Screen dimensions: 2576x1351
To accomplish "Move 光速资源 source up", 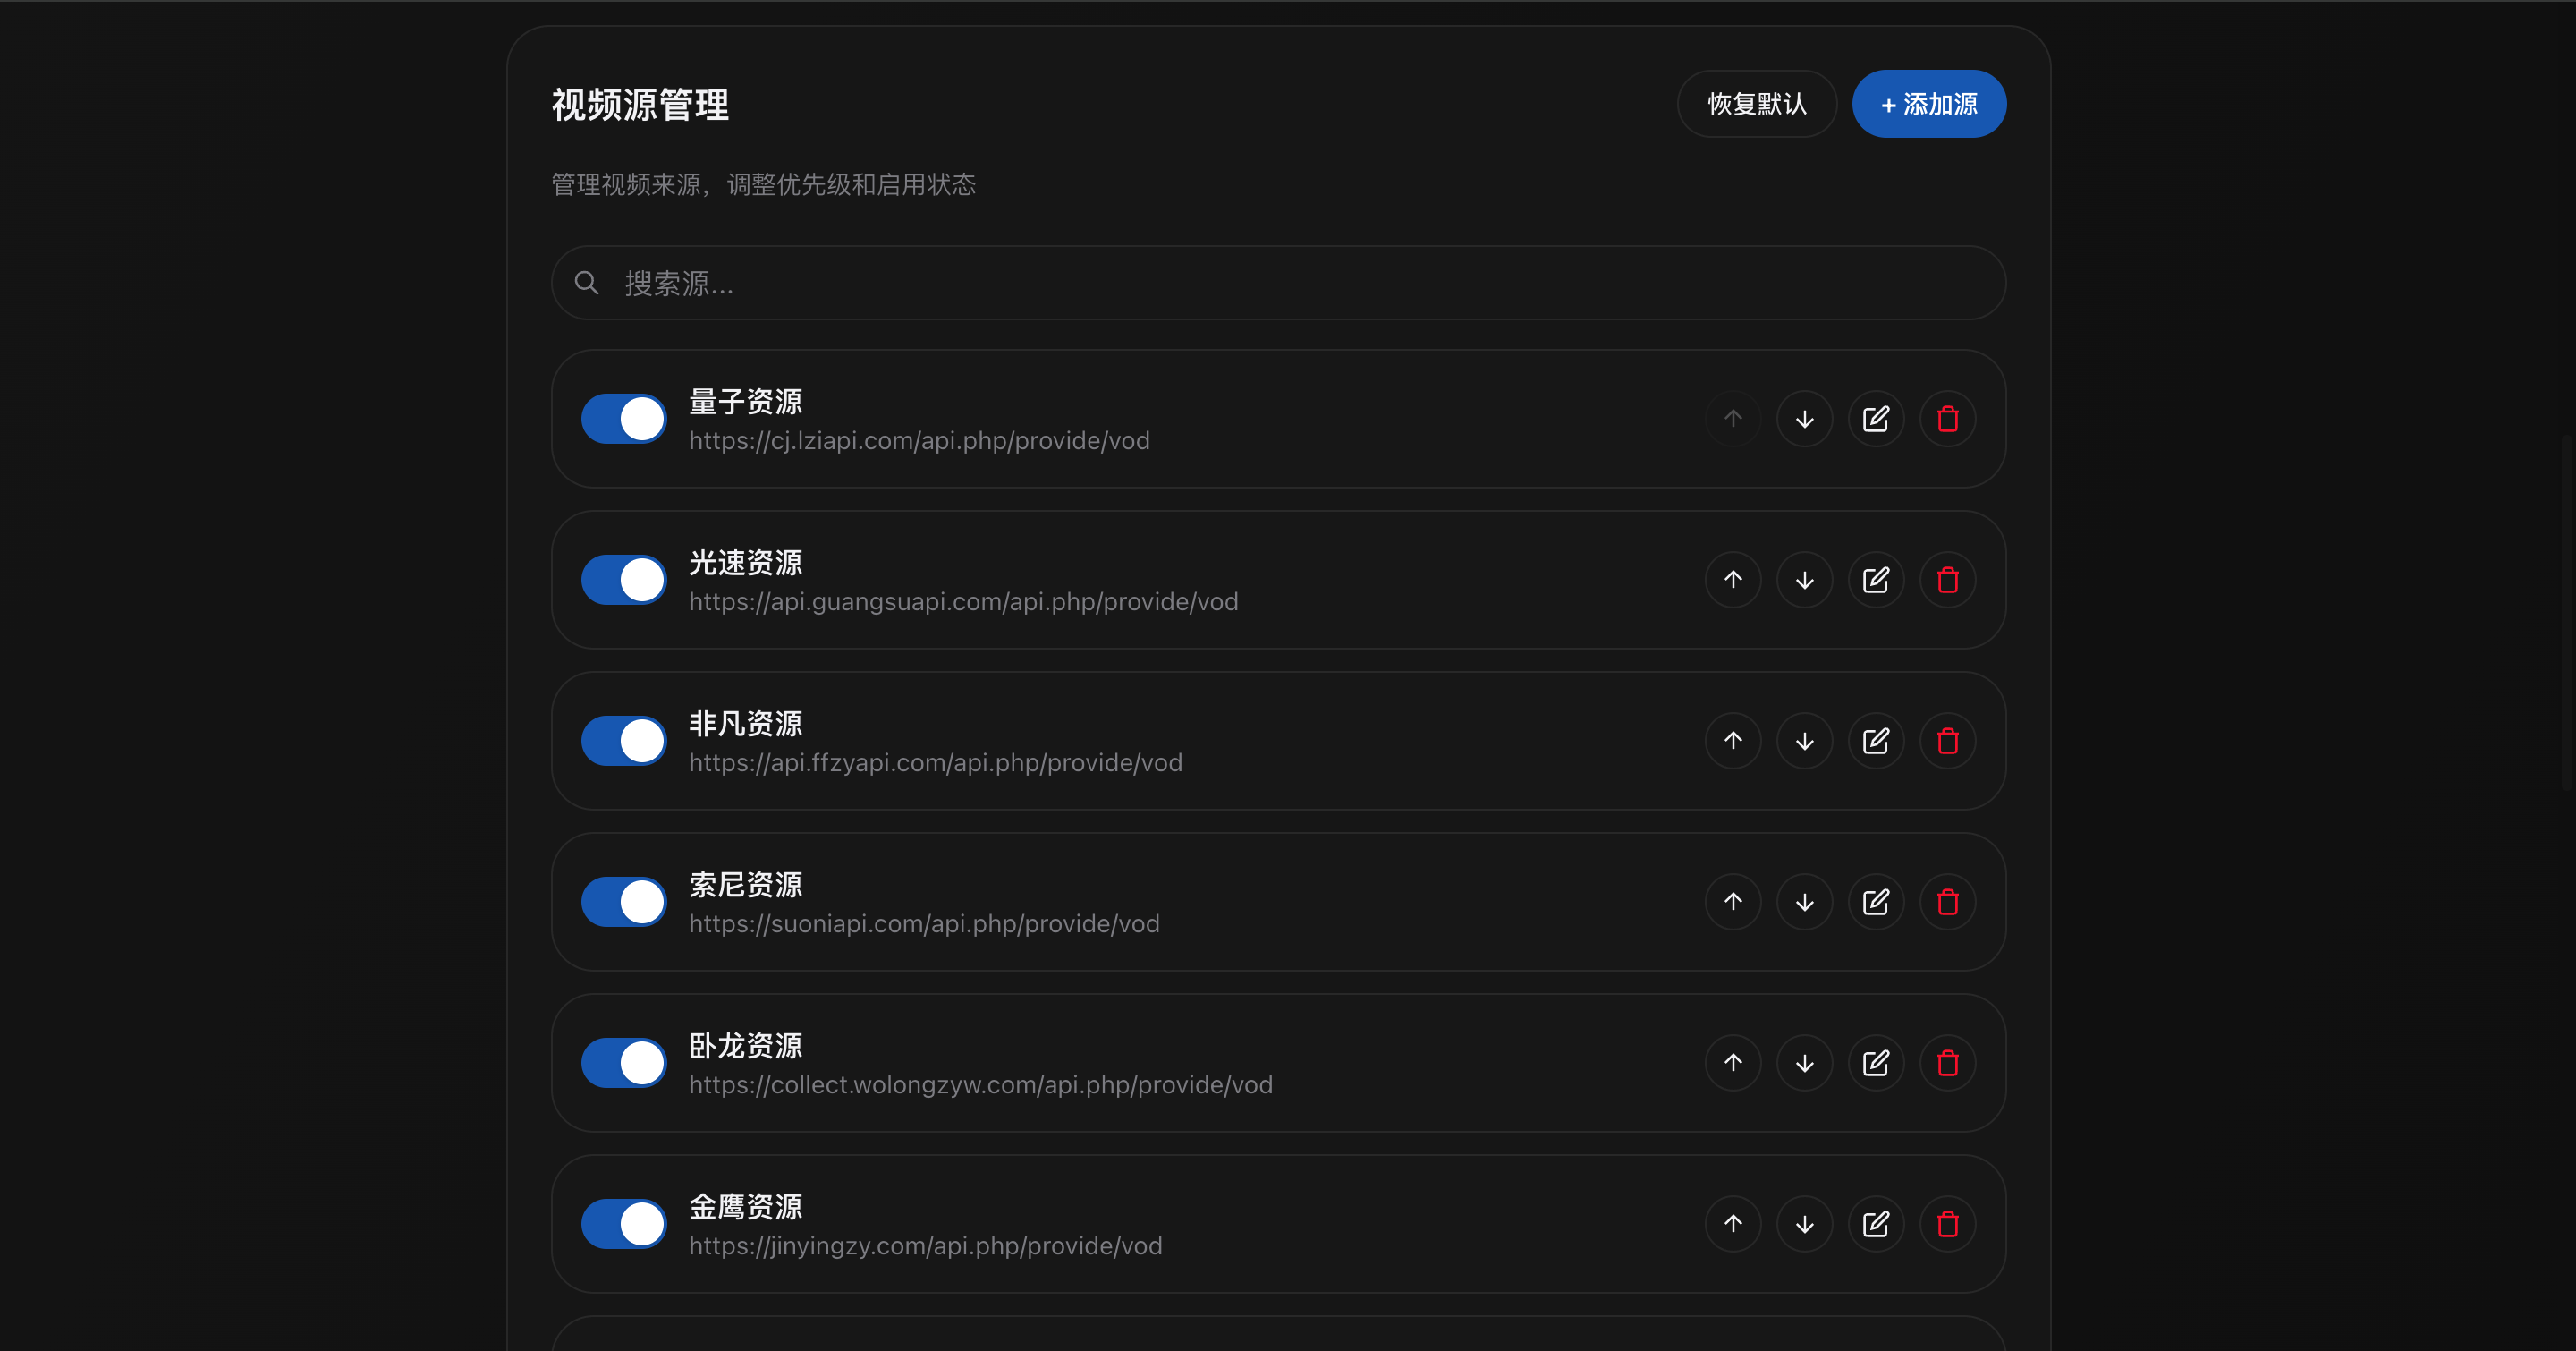I will tap(1733, 580).
